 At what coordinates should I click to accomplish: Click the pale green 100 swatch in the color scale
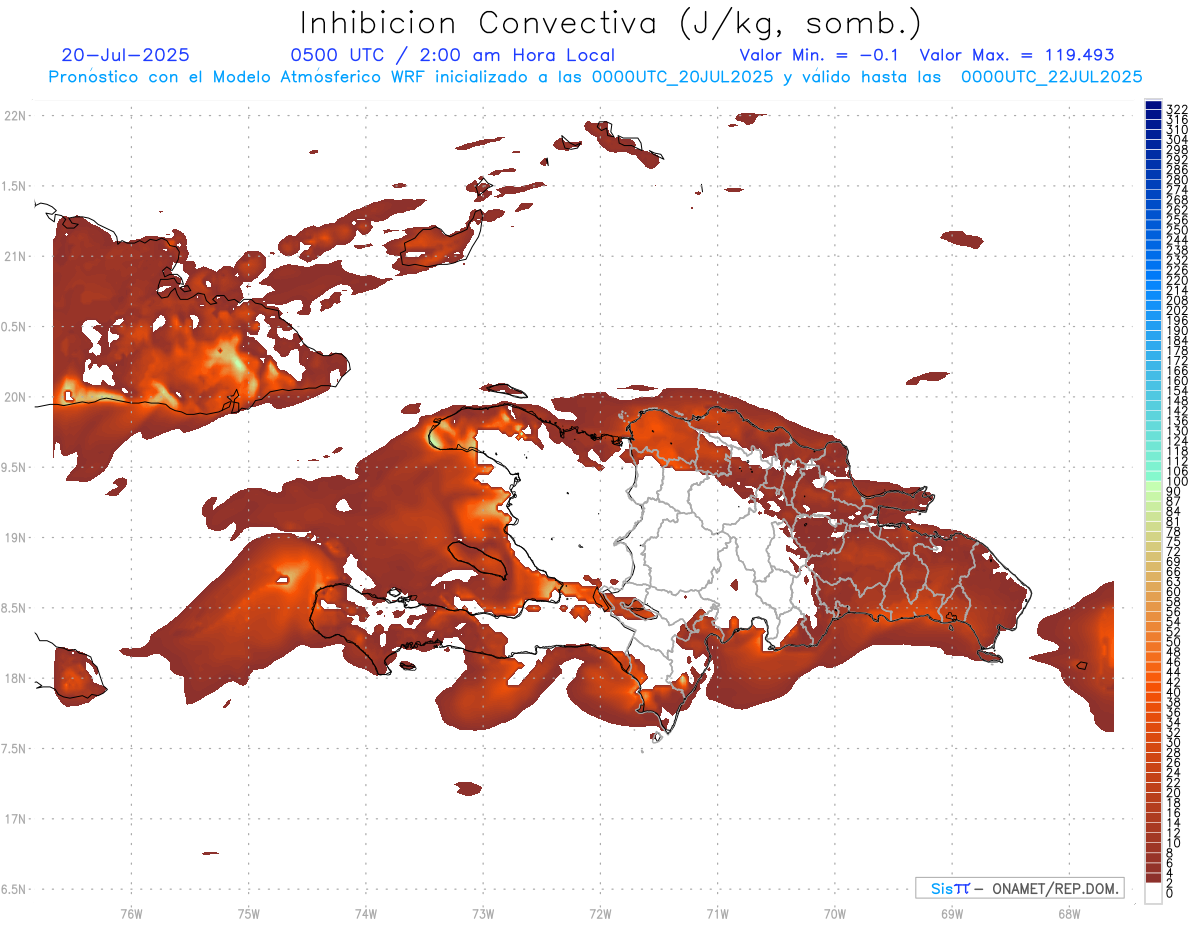tap(1153, 486)
